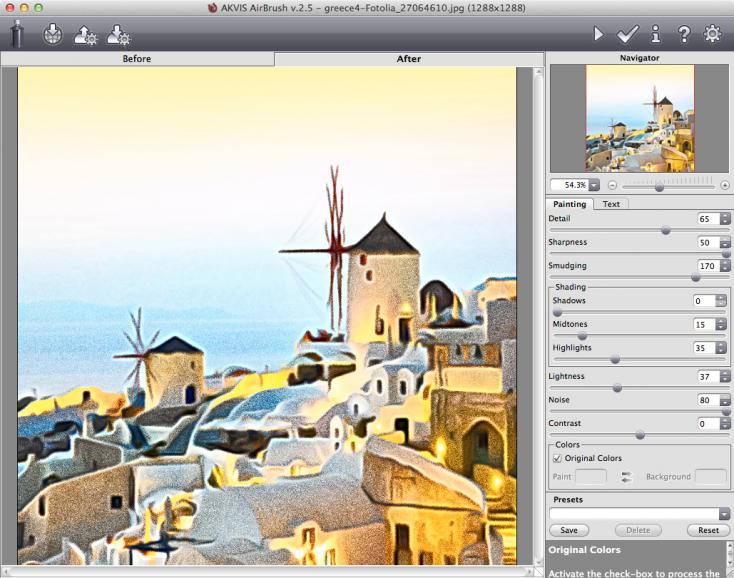Click the Open image toolbar icon

(52, 34)
